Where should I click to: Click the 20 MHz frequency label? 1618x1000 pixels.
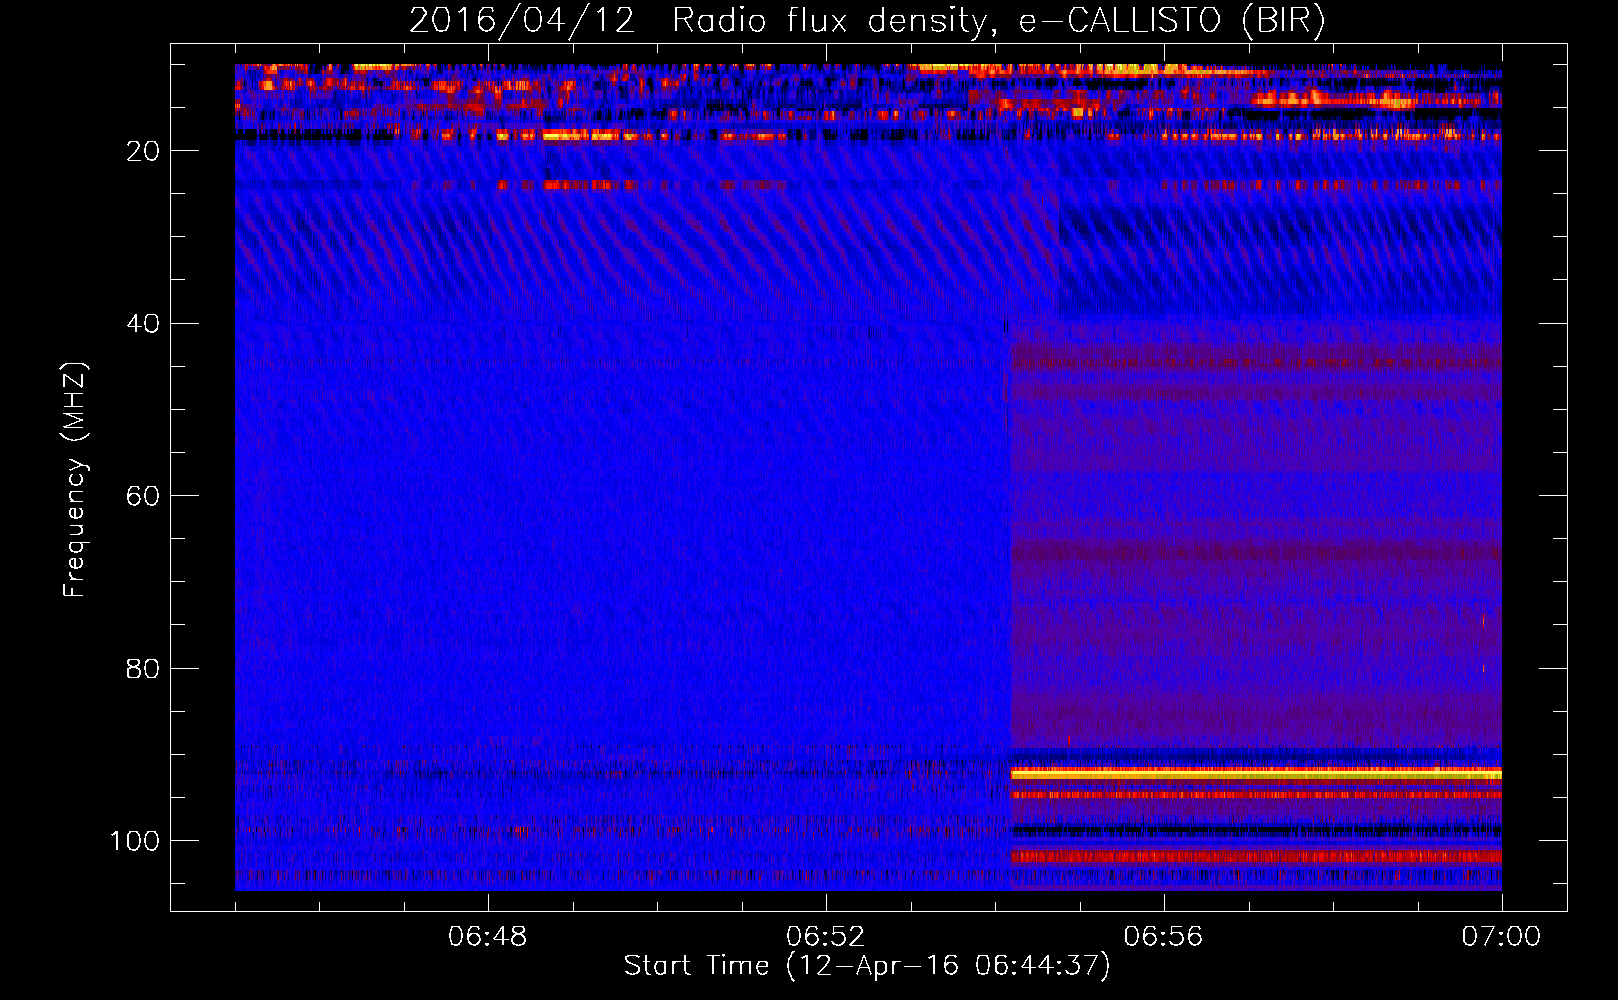(143, 151)
